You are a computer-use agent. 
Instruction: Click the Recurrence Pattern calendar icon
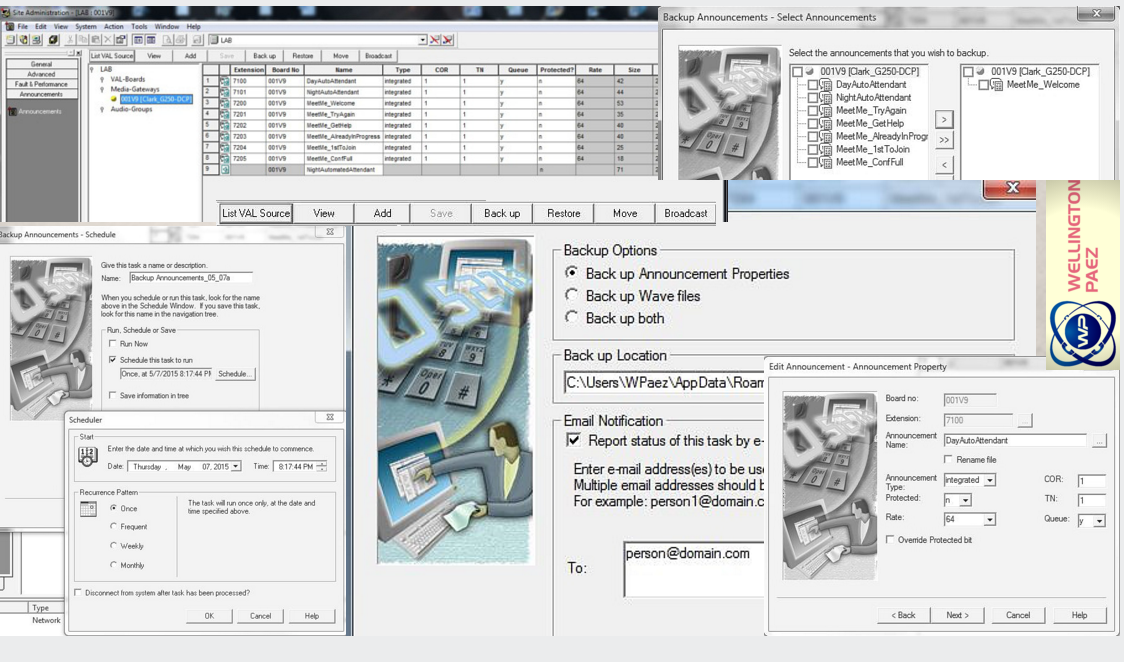pos(88,509)
